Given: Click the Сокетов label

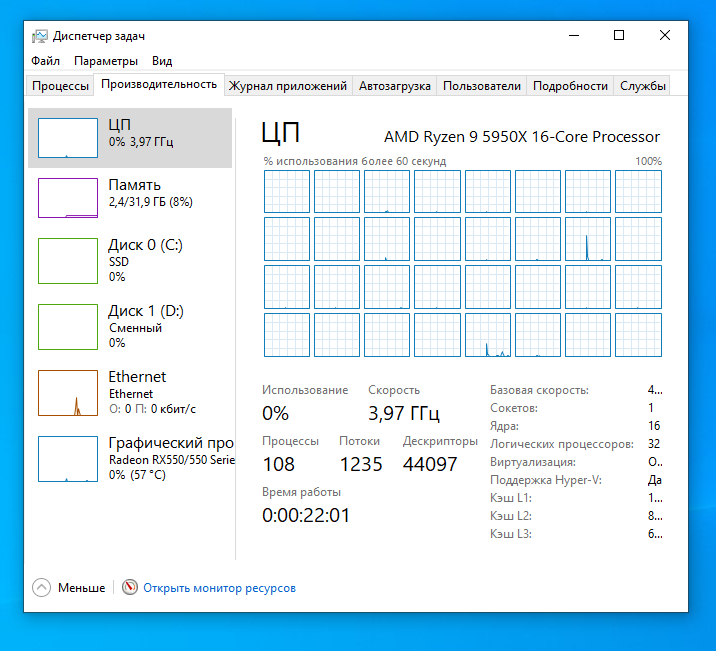Looking at the screenshot, I should coord(514,408).
